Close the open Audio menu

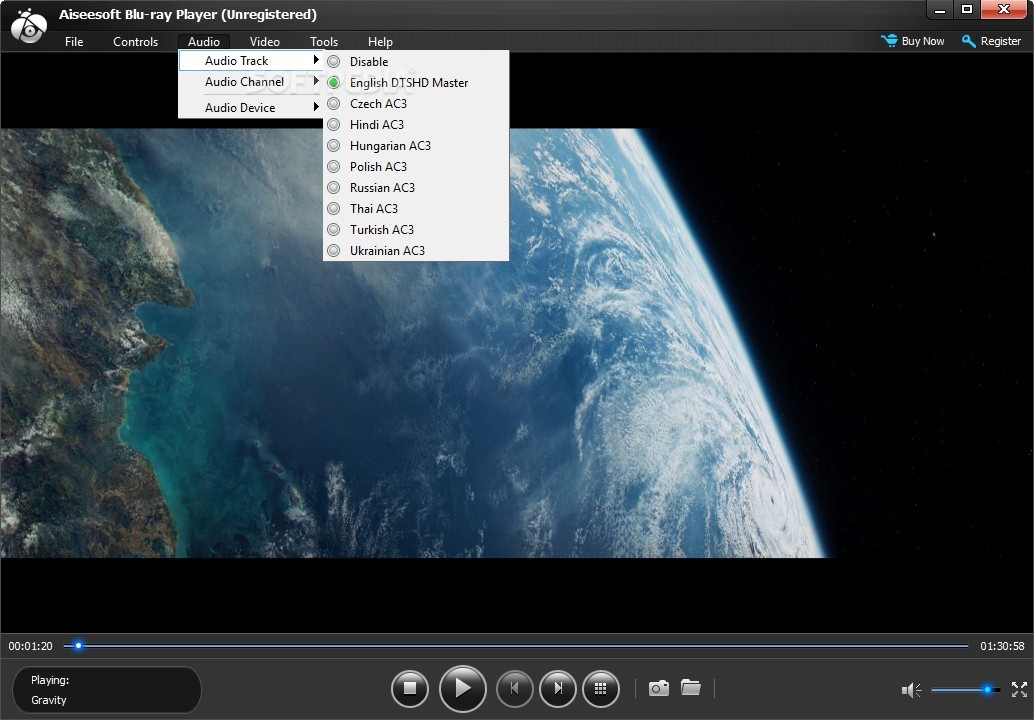click(204, 42)
